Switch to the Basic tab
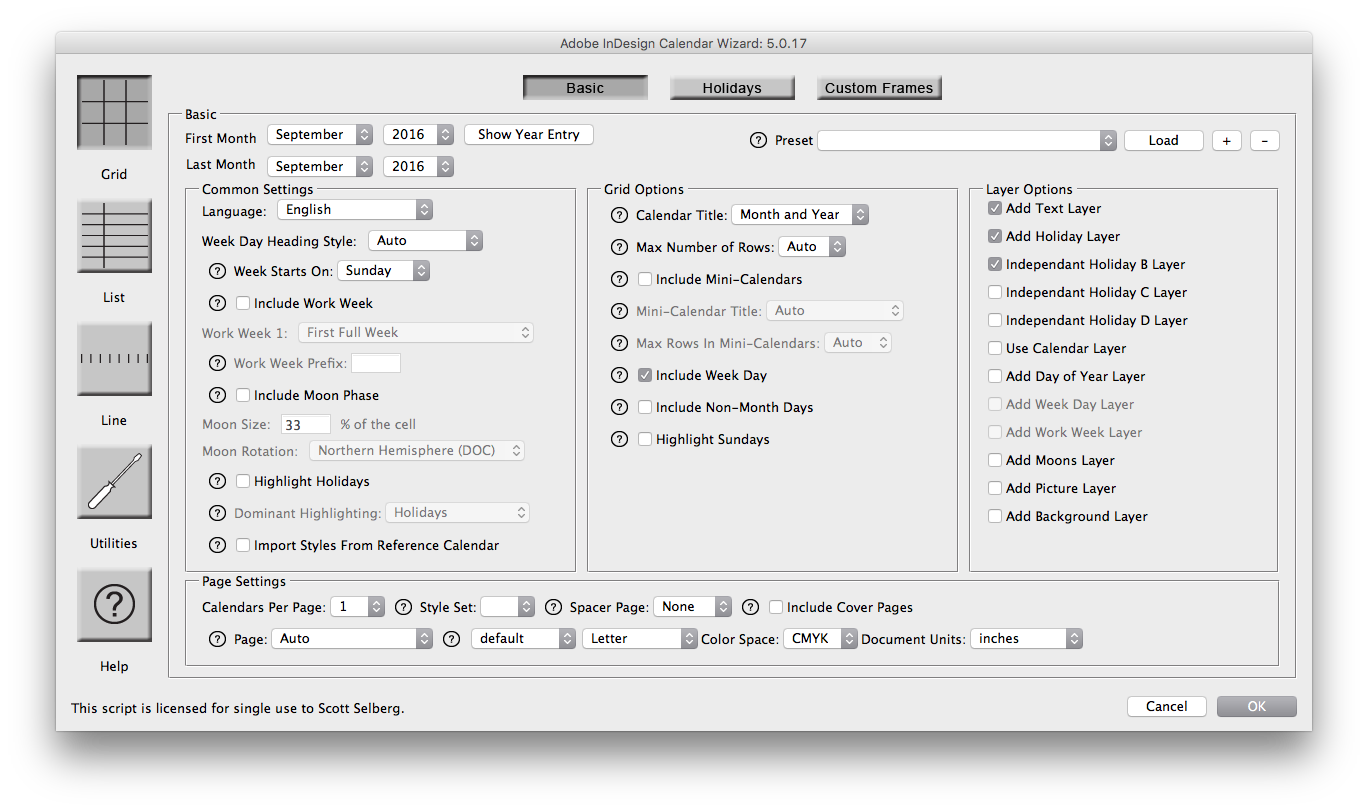 coord(585,88)
